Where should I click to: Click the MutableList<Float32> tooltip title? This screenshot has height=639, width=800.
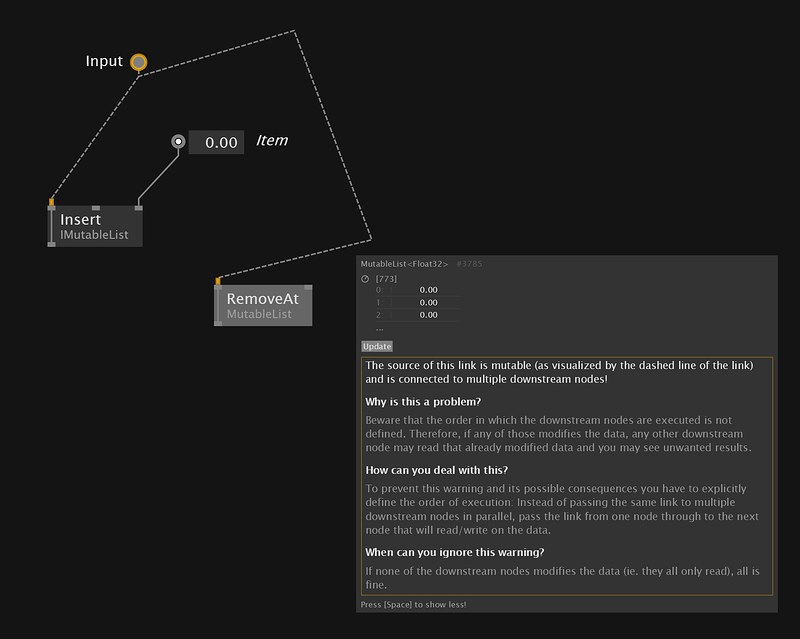coord(405,263)
